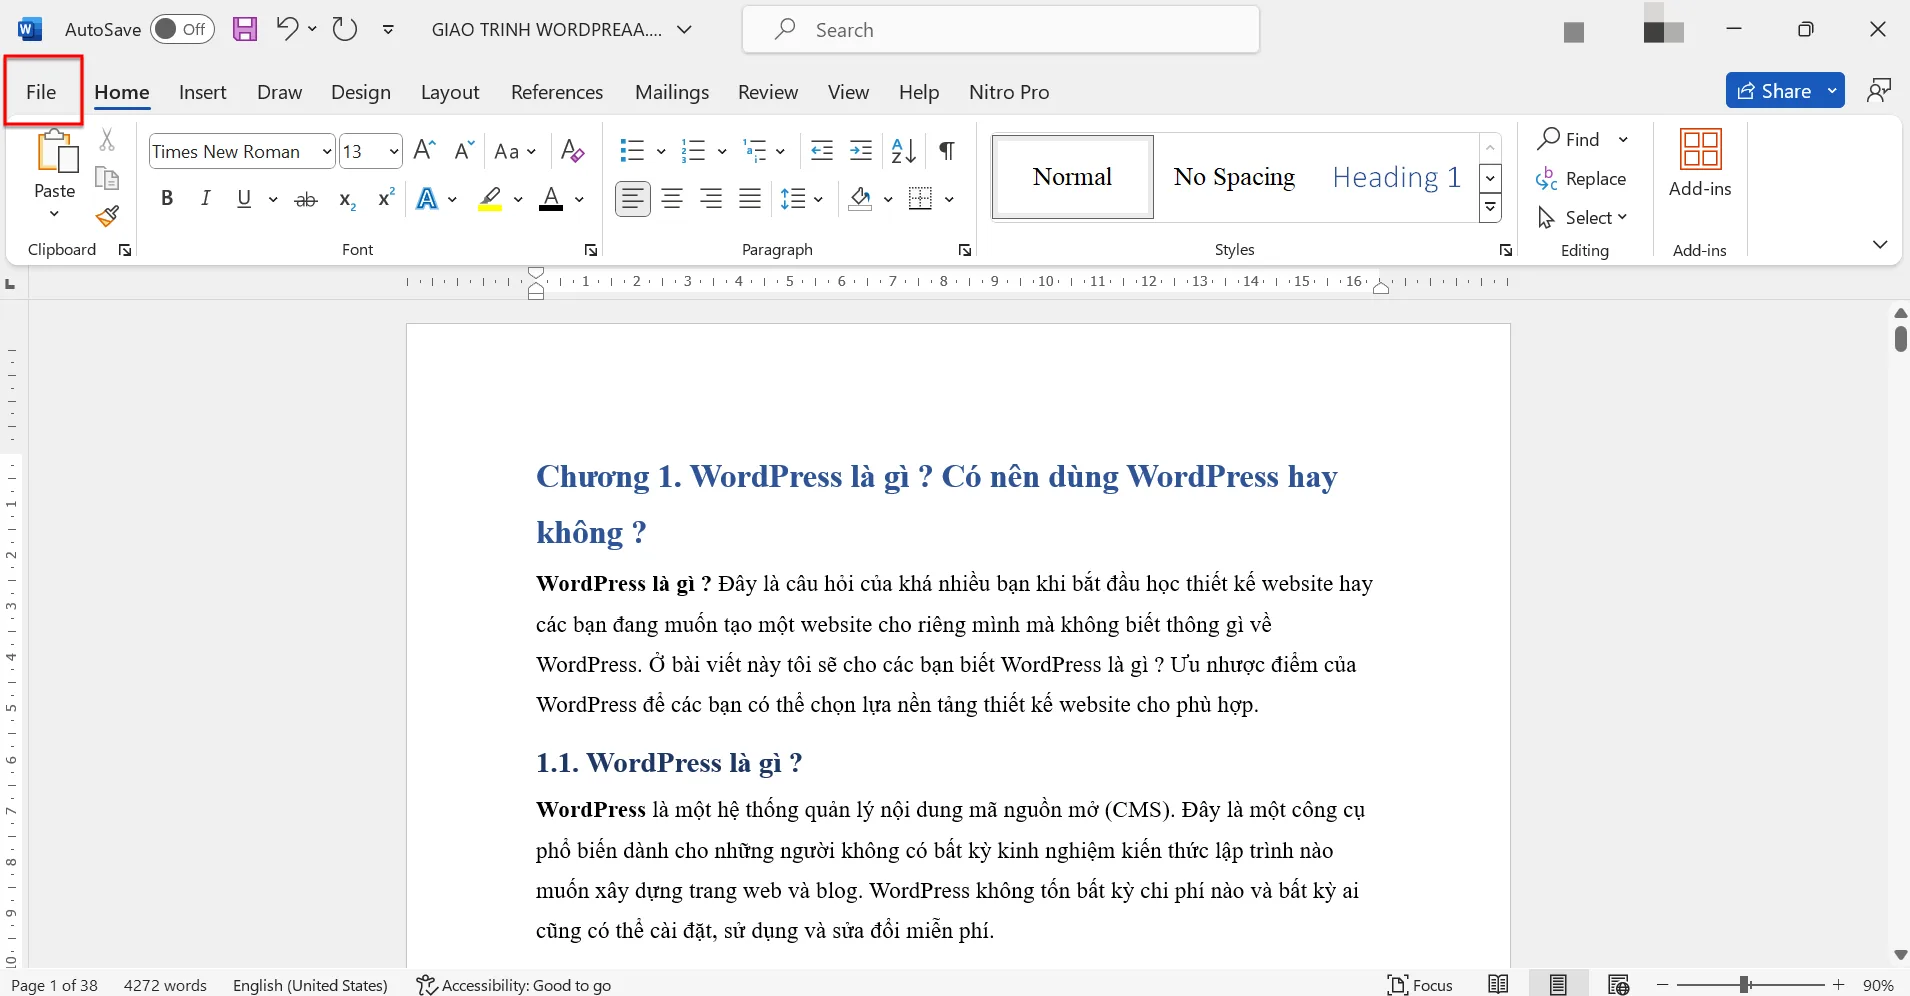Open the Times New Roman font dropdown
1910x996 pixels.
click(x=327, y=151)
